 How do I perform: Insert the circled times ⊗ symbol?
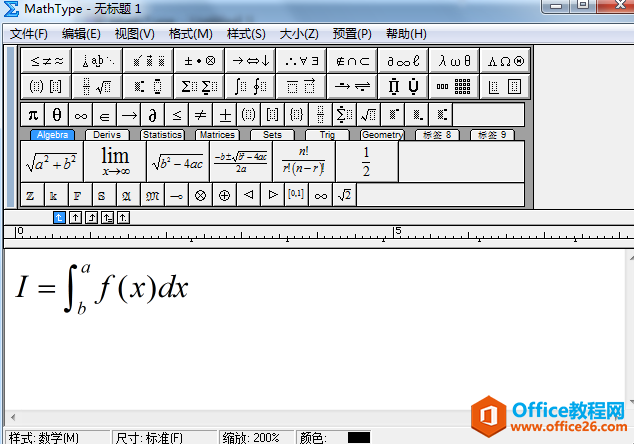coord(200,195)
